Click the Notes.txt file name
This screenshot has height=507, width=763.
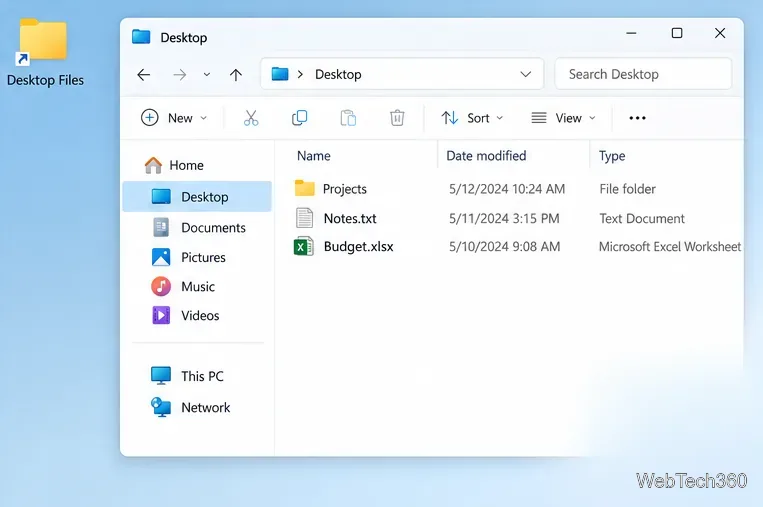(350, 218)
